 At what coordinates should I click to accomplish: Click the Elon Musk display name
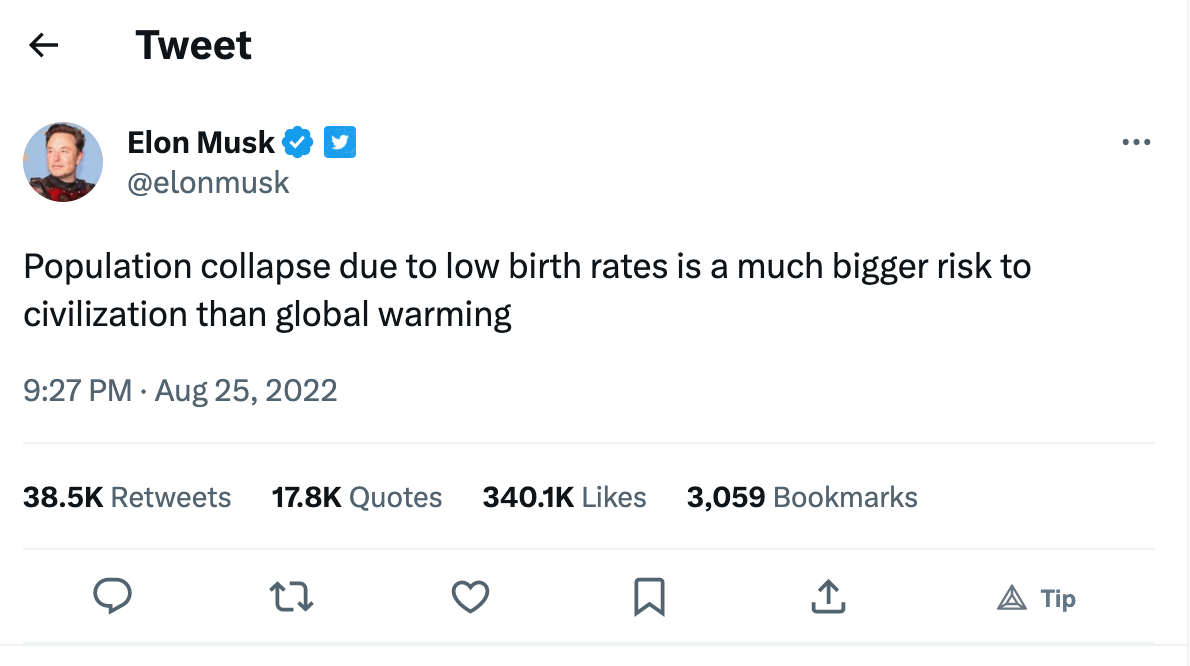[x=201, y=143]
